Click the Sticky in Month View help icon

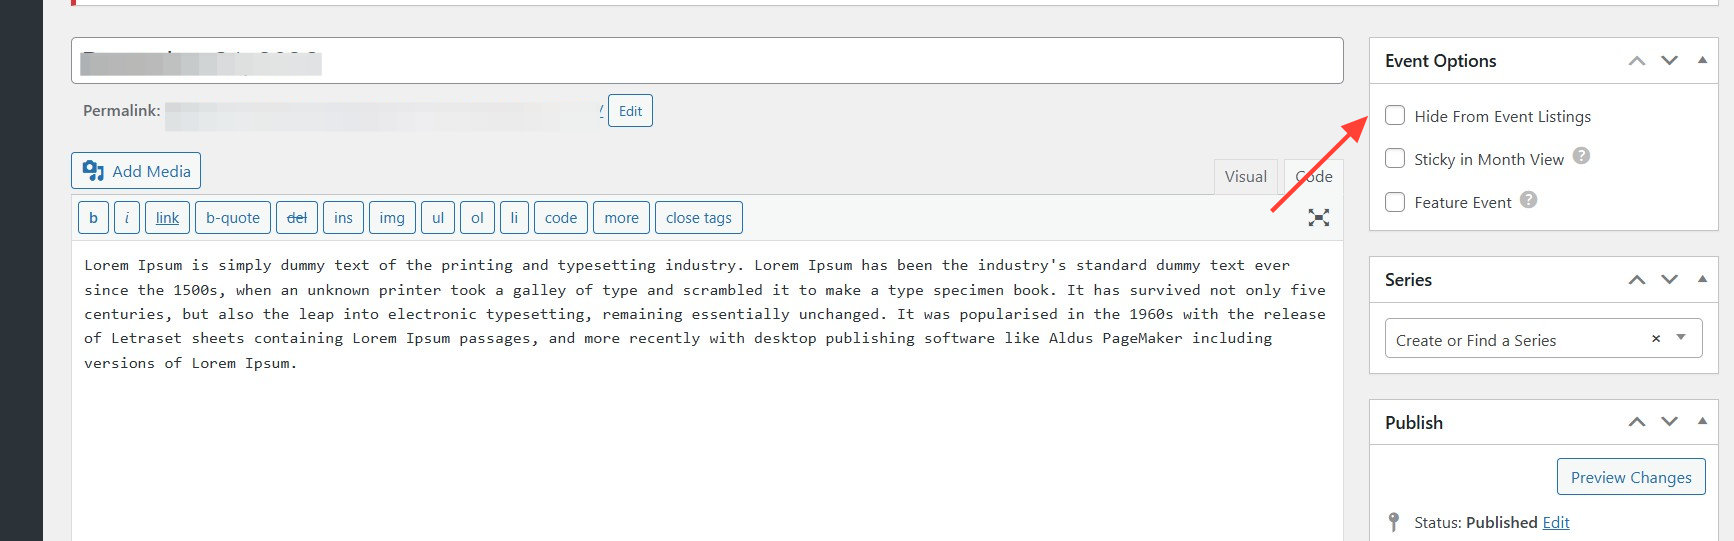click(1581, 156)
